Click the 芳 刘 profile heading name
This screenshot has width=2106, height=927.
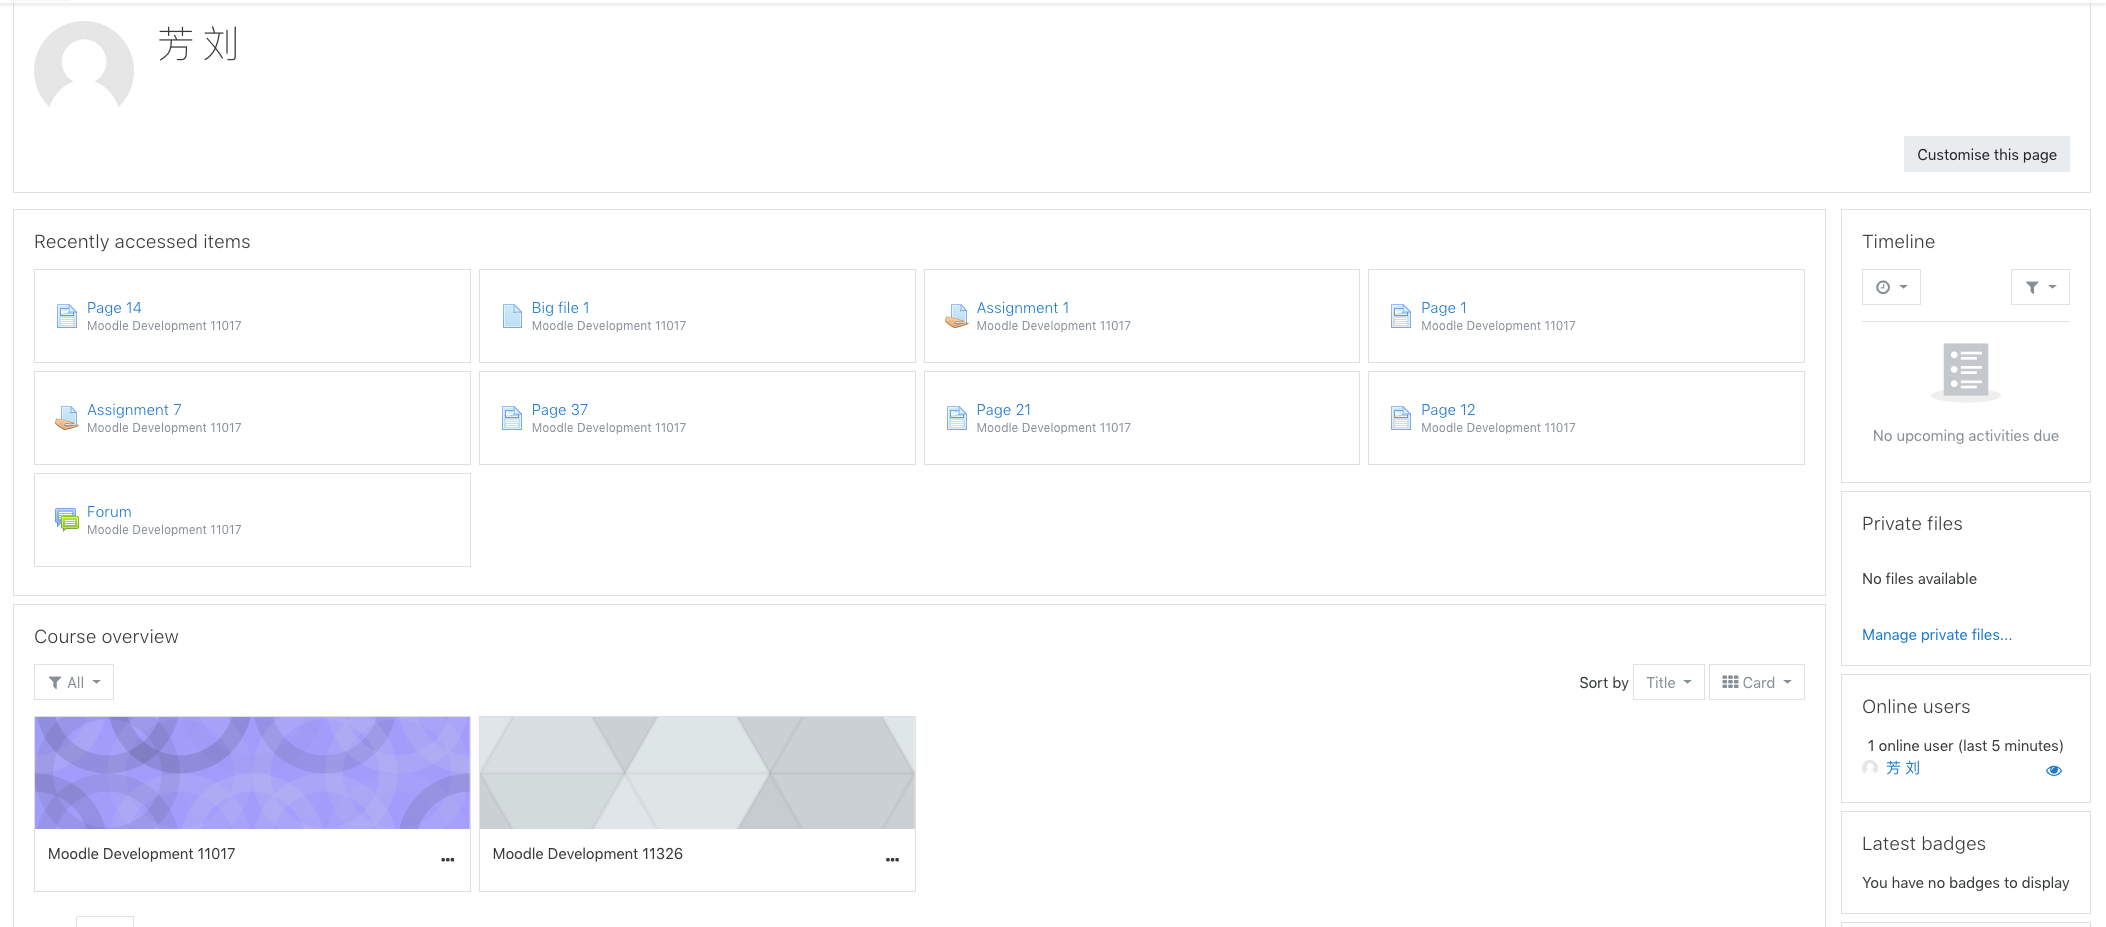[x=198, y=44]
